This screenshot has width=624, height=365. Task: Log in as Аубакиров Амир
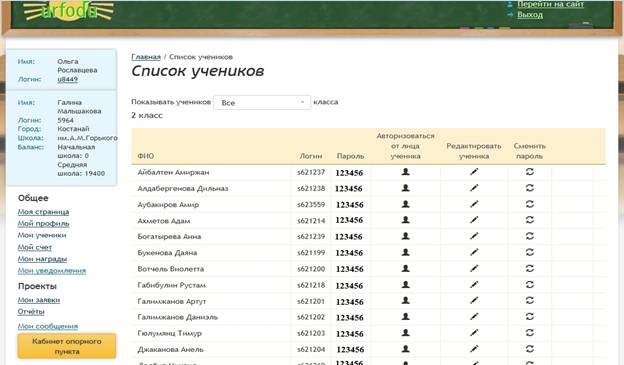(x=405, y=204)
